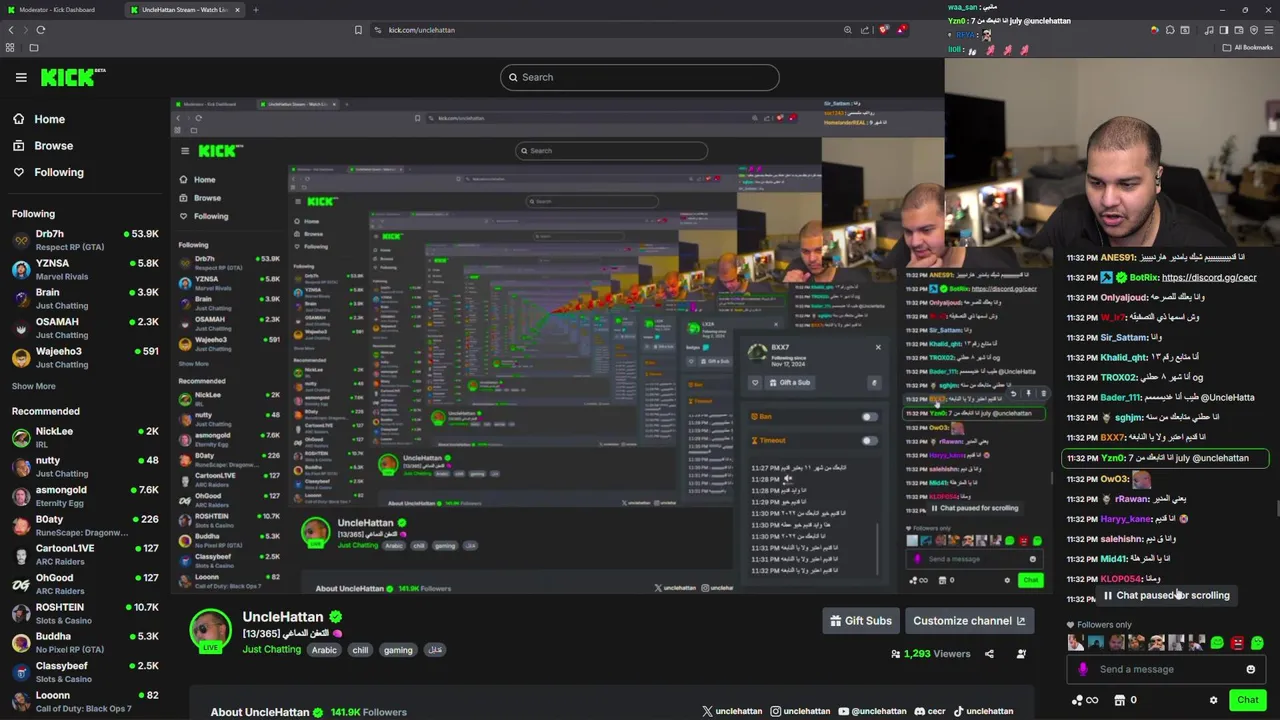Share the stream via share icon
Image resolution: width=1280 pixels, height=720 pixels.
pyautogui.click(x=989, y=654)
